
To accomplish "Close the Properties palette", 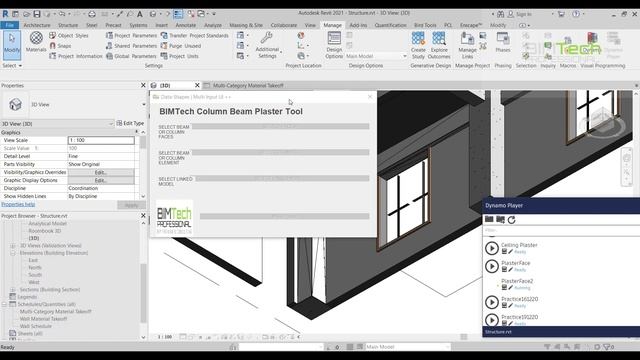I will coord(143,85).
